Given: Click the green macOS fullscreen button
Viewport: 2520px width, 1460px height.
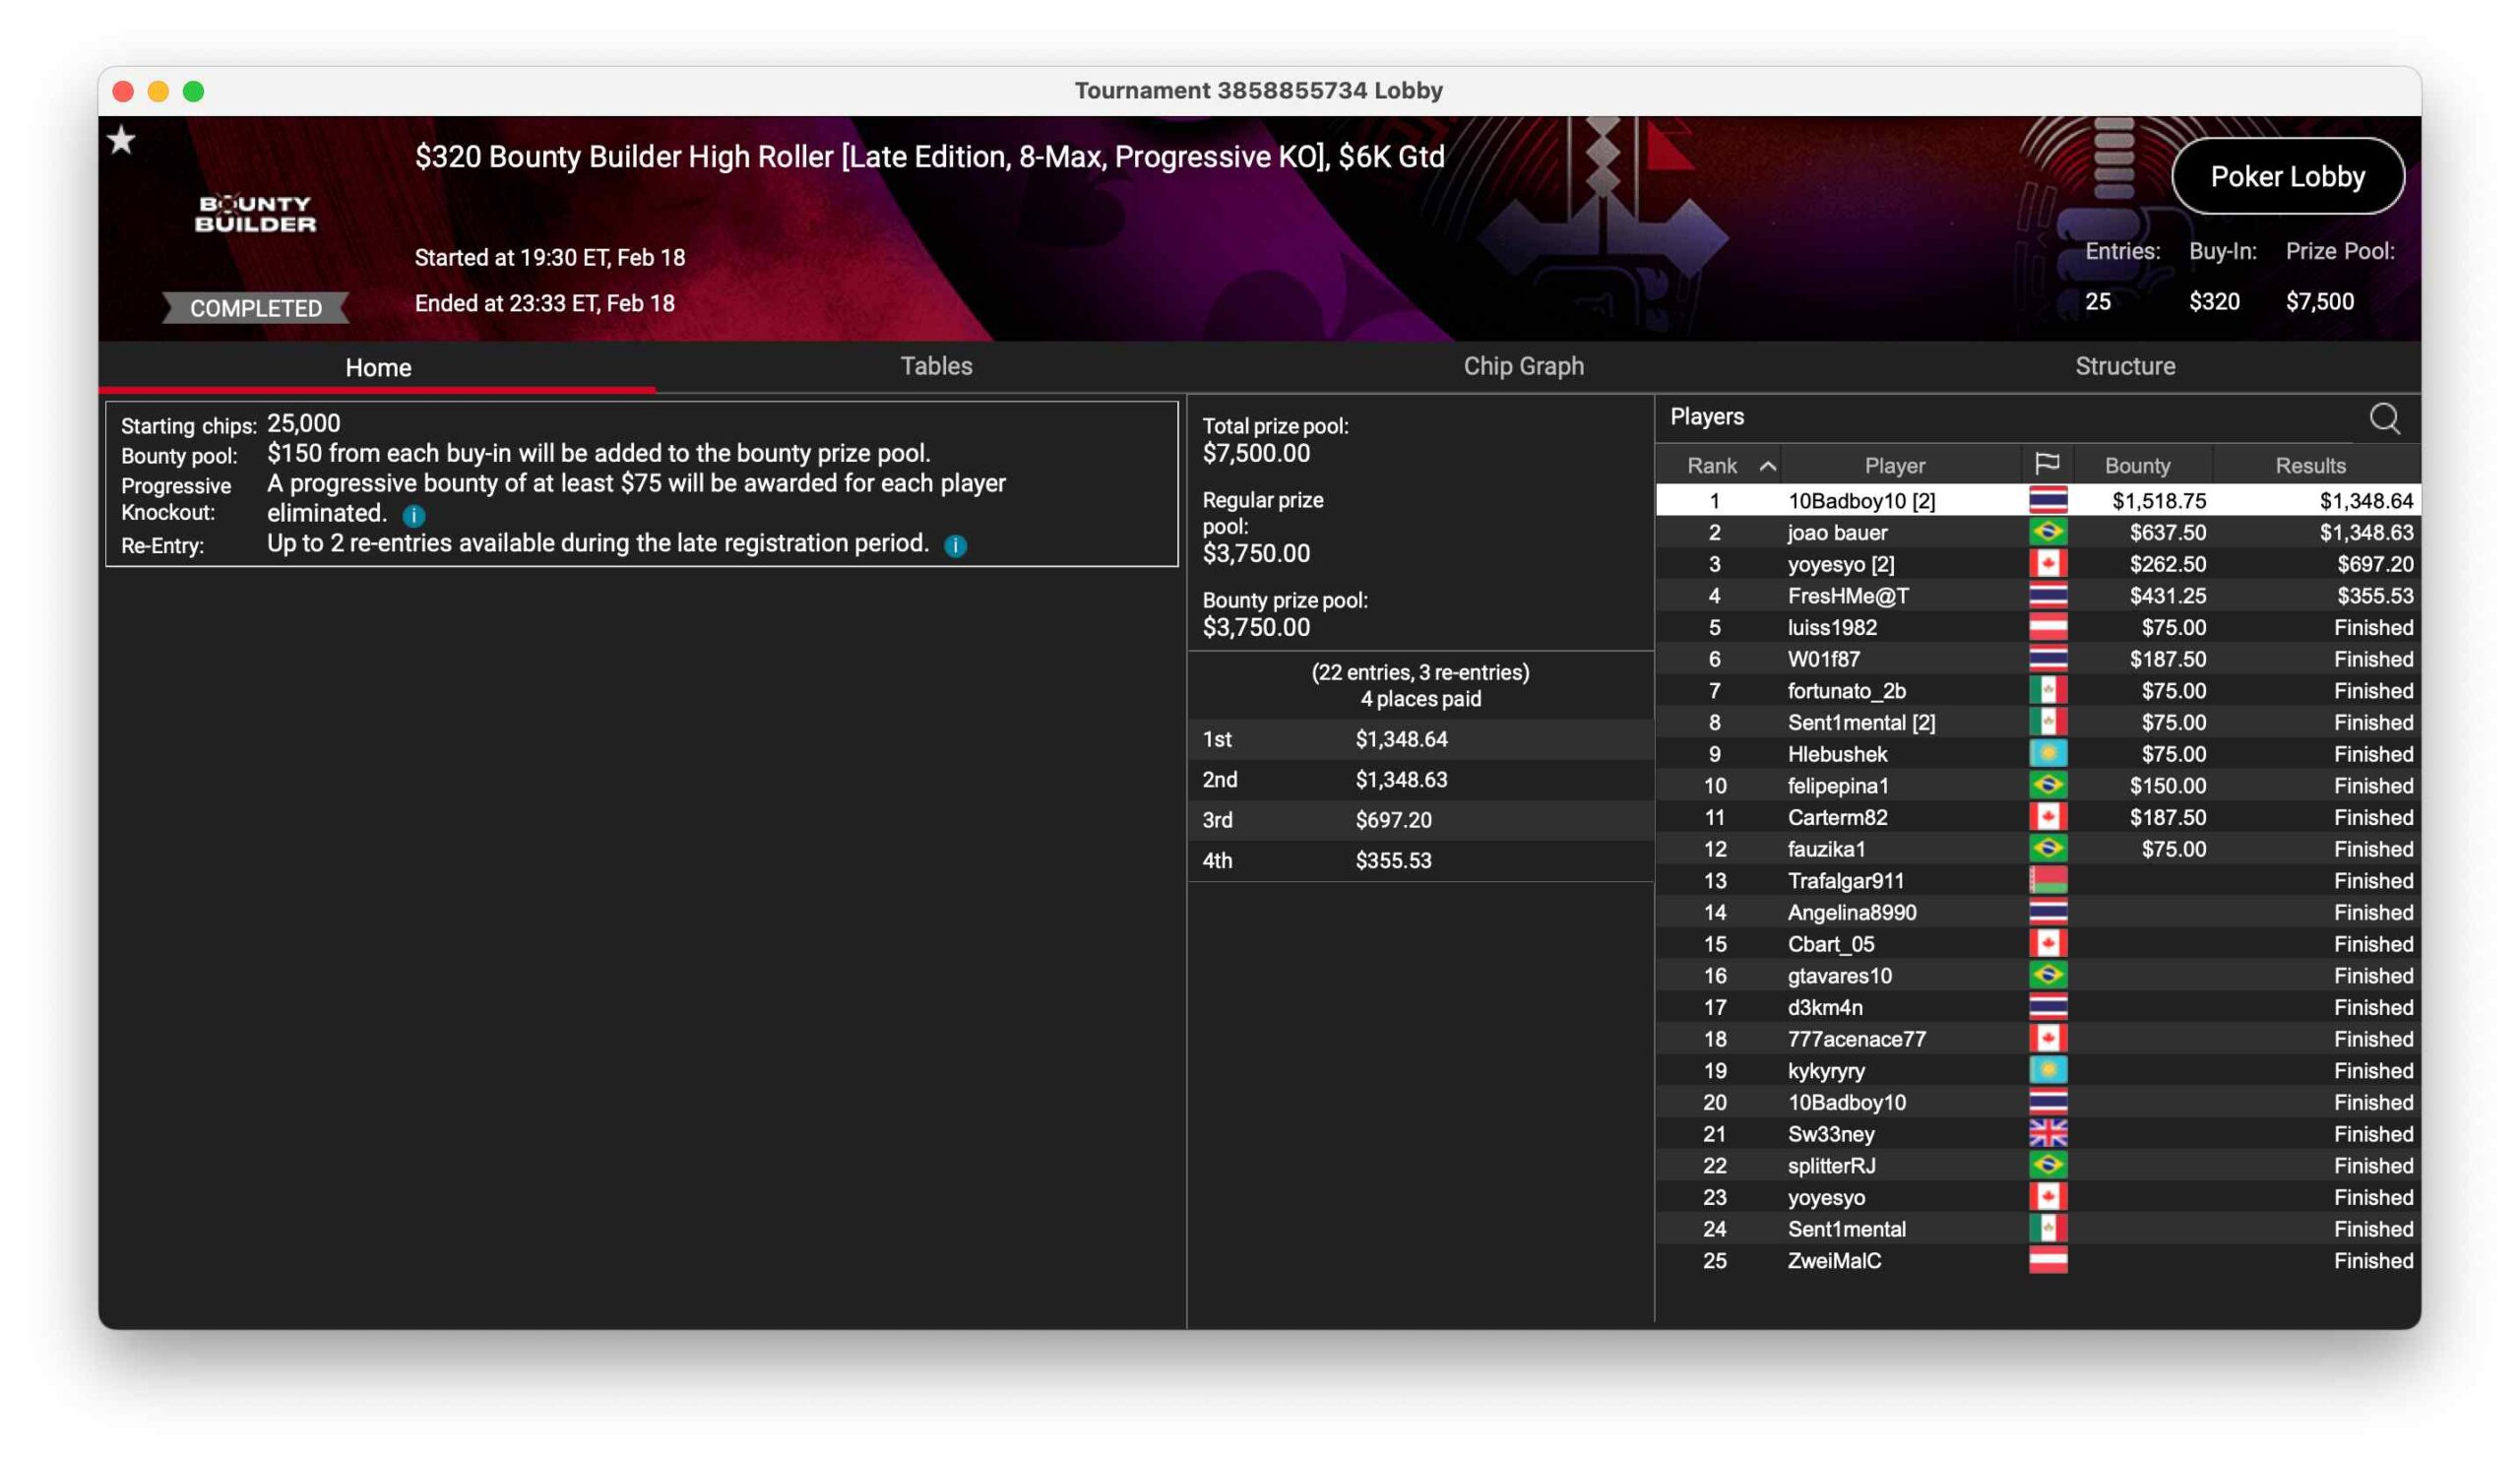Looking at the screenshot, I should coord(194,92).
